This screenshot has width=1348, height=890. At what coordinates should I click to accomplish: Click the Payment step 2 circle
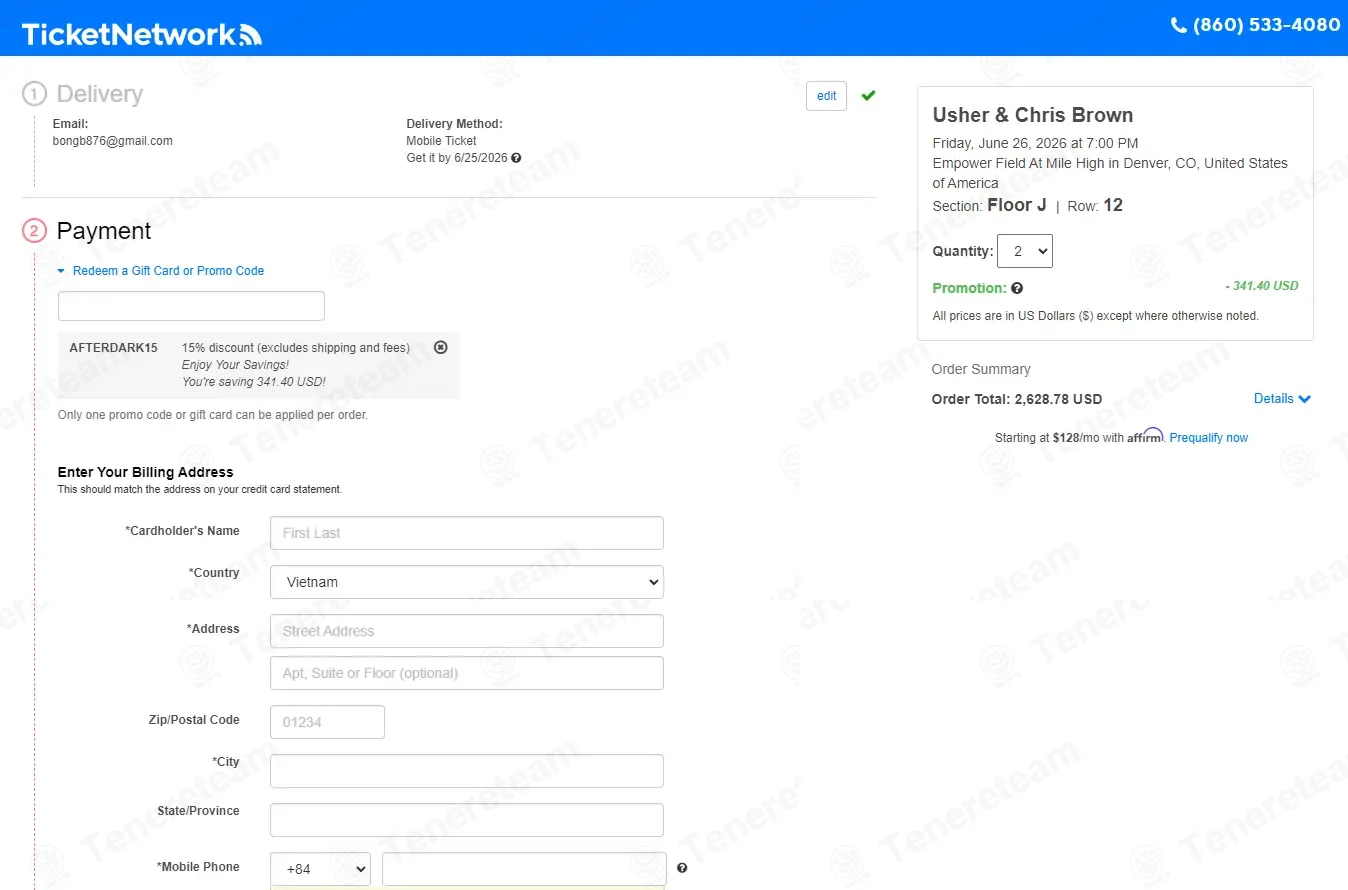pos(34,231)
